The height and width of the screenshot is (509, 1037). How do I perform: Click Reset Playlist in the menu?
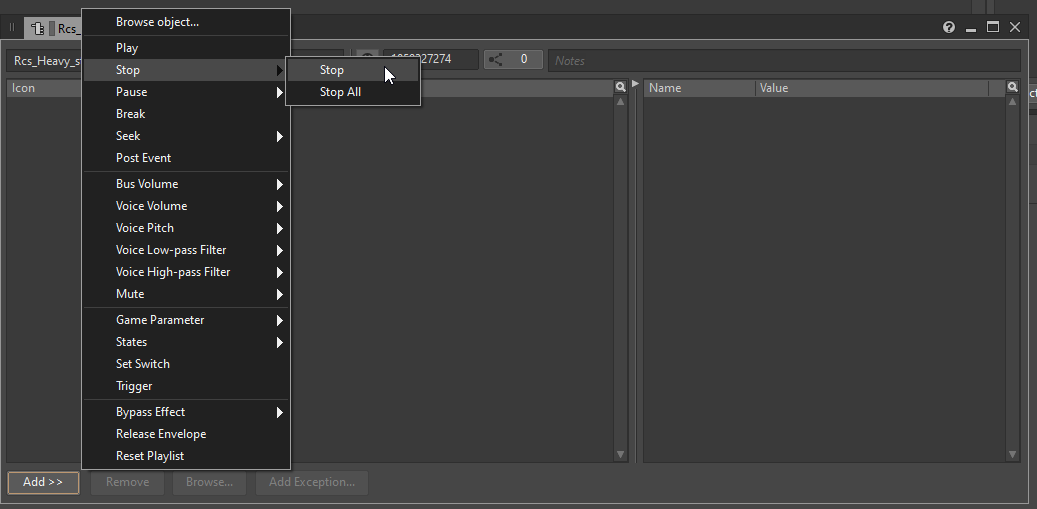pos(150,456)
